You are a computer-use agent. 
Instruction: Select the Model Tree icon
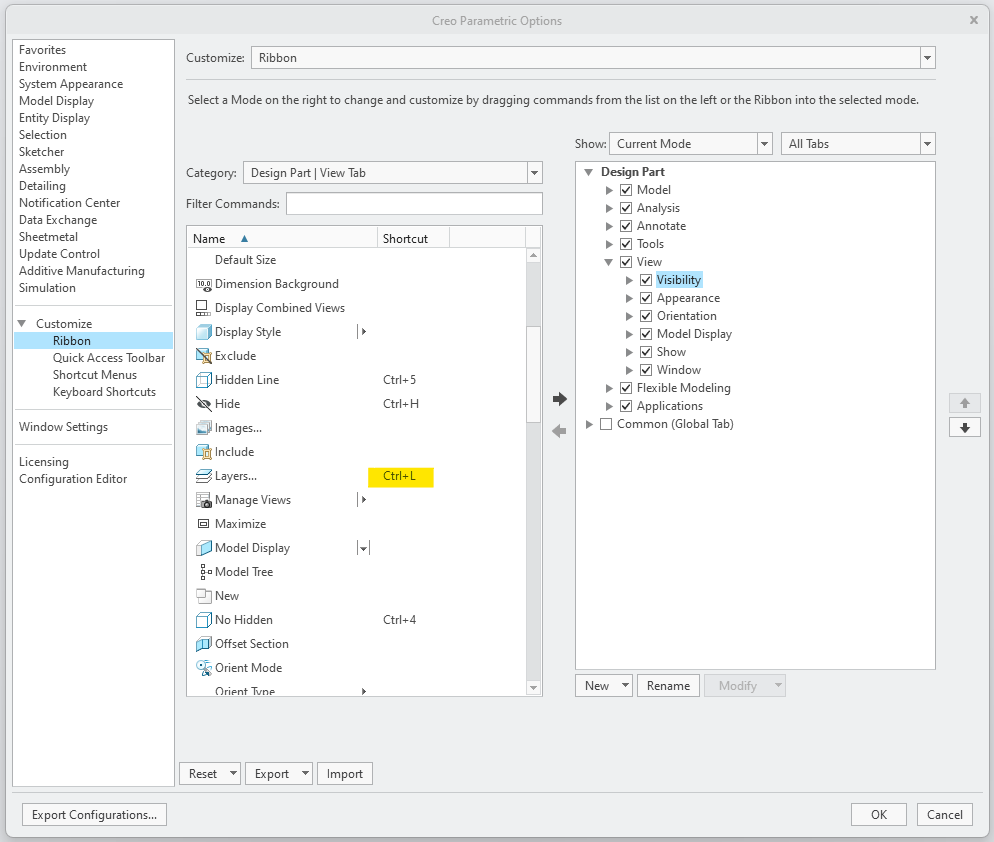point(204,572)
